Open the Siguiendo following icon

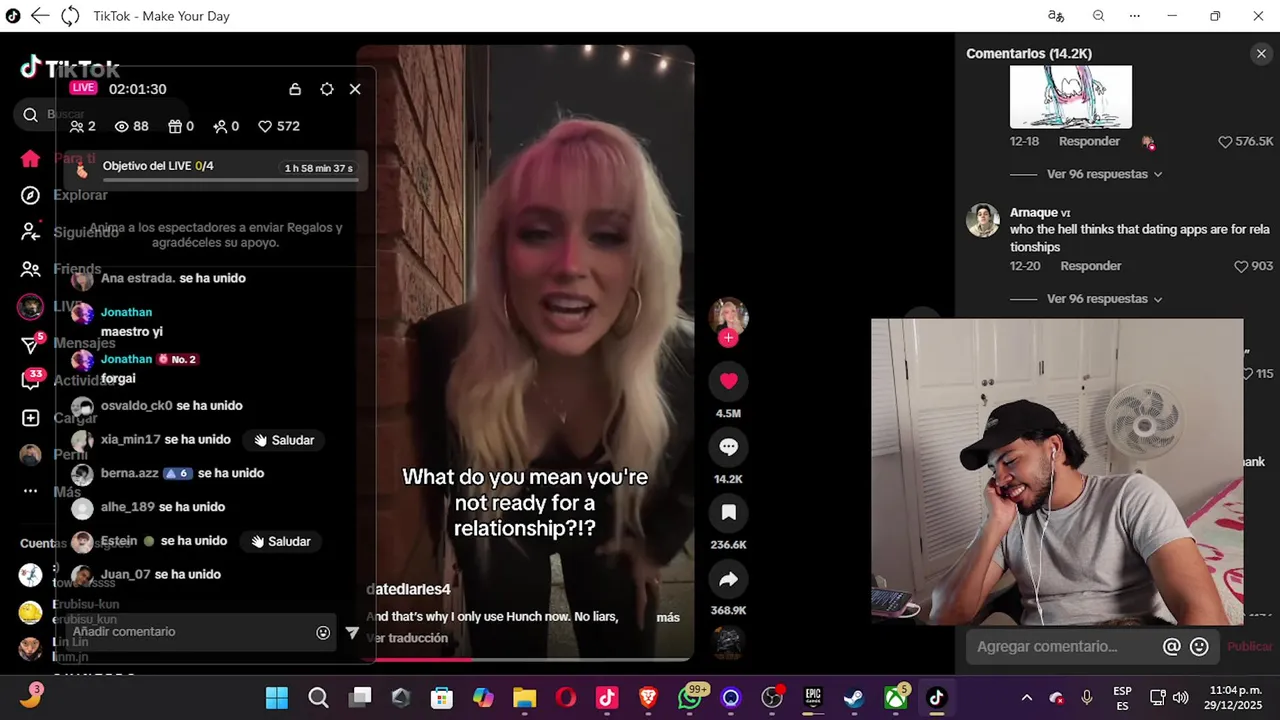[31, 232]
